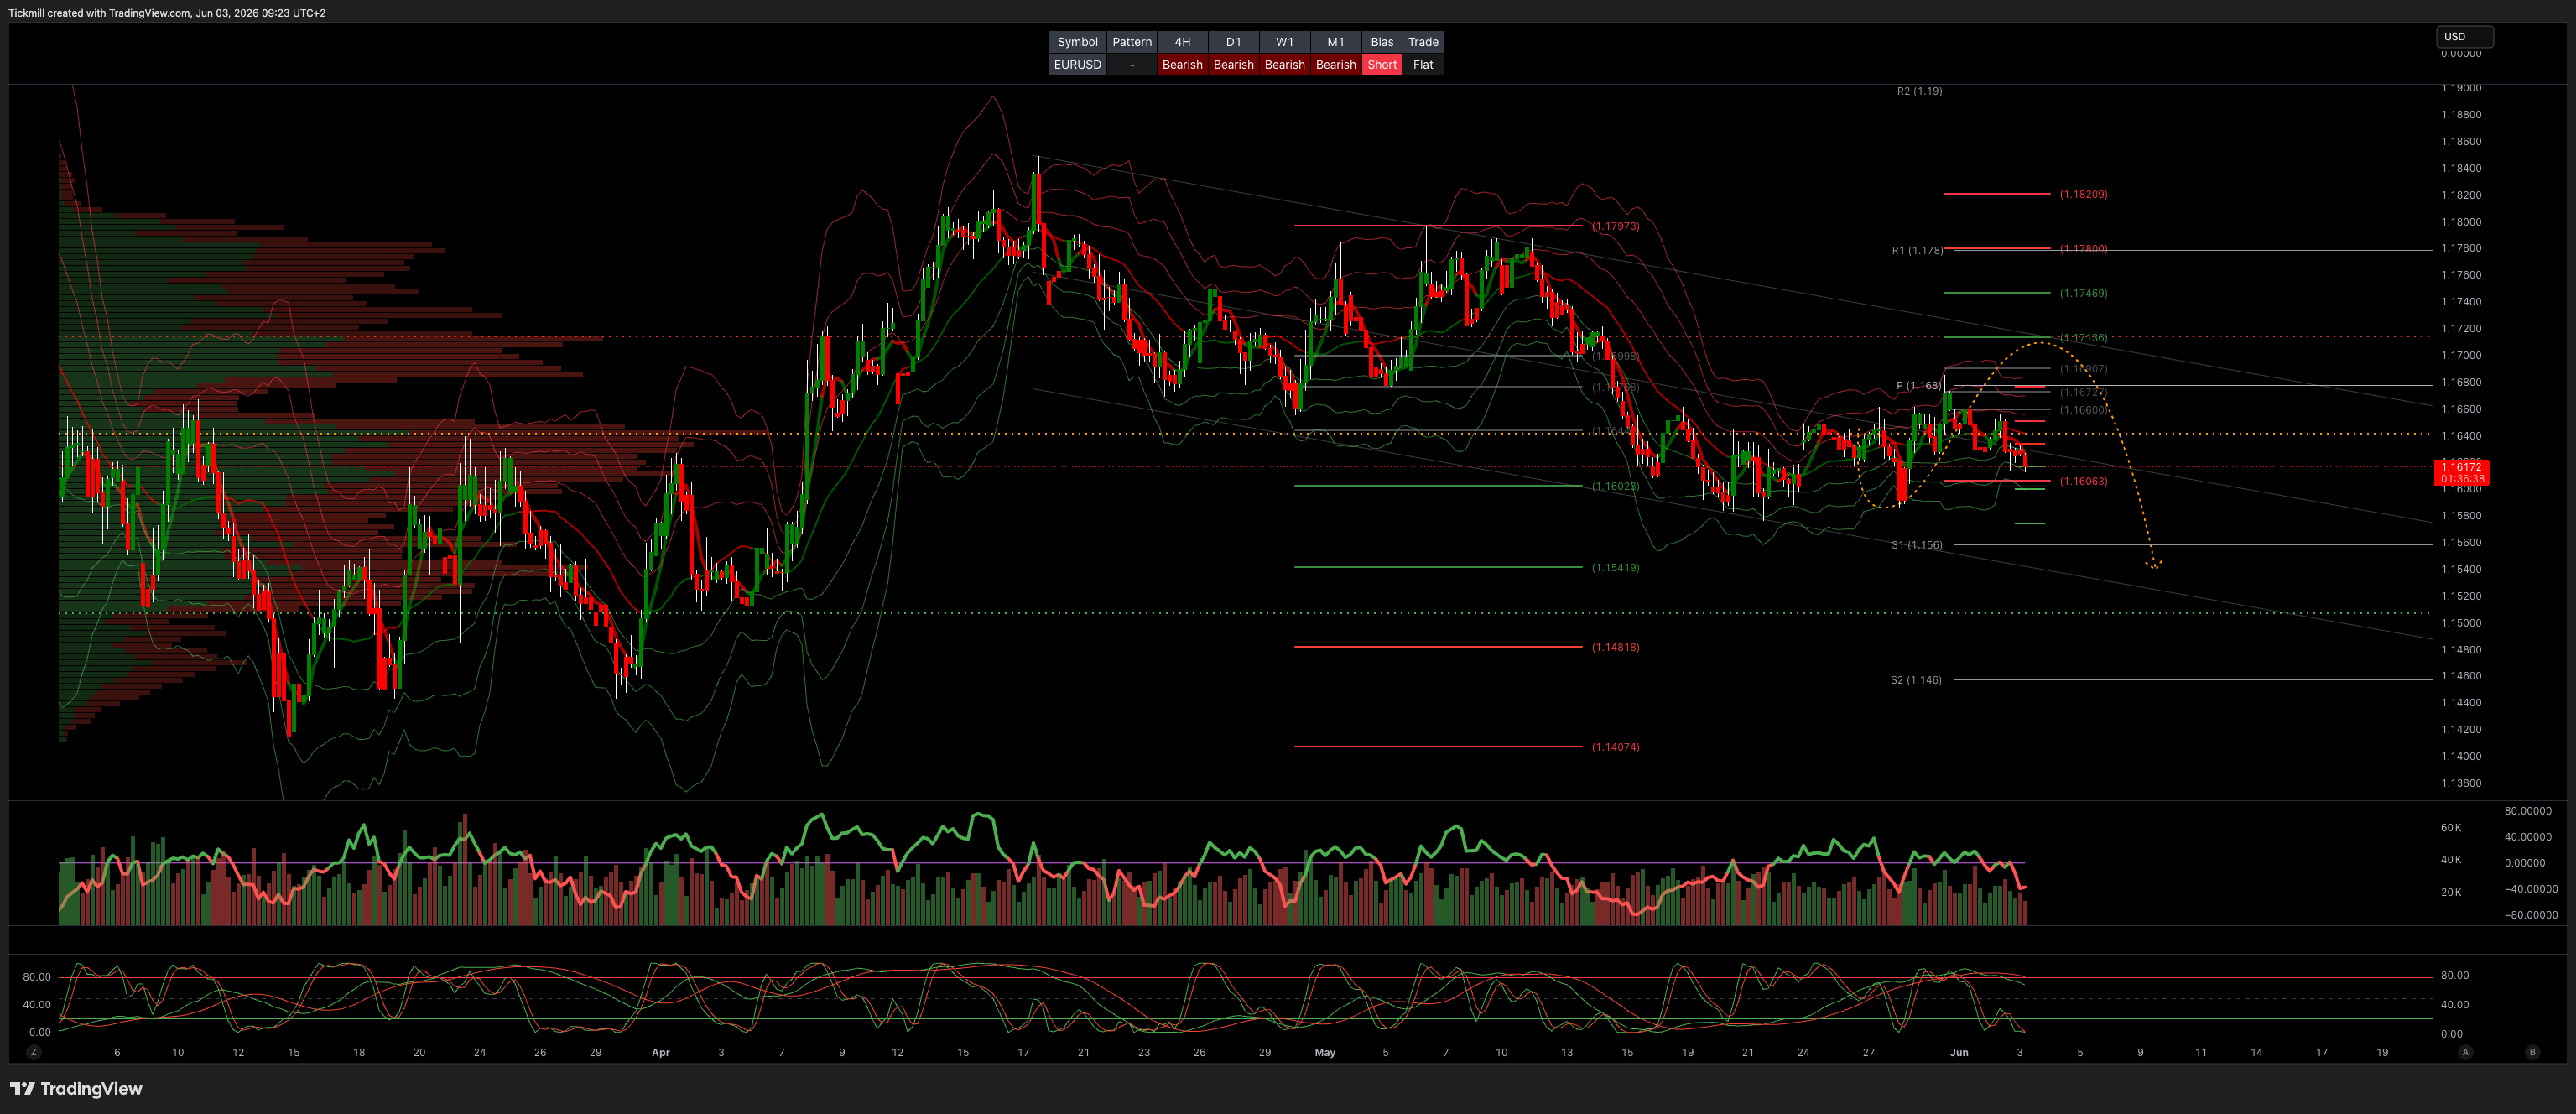2576x1114 pixels.
Task: Select the W1 column header
Action: coord(1284,42)
